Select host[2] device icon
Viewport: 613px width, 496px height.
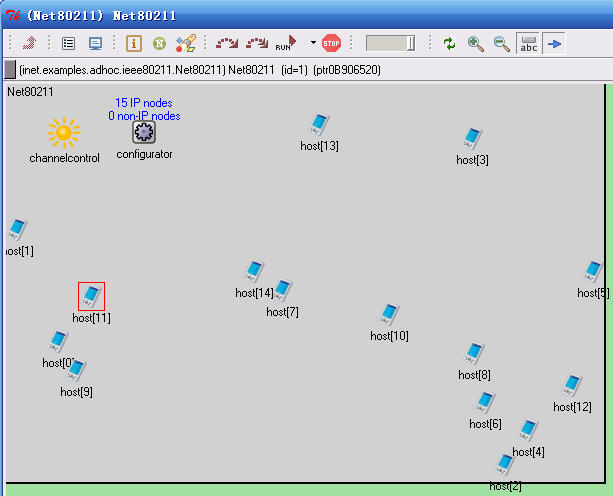(x=505, y=464)
